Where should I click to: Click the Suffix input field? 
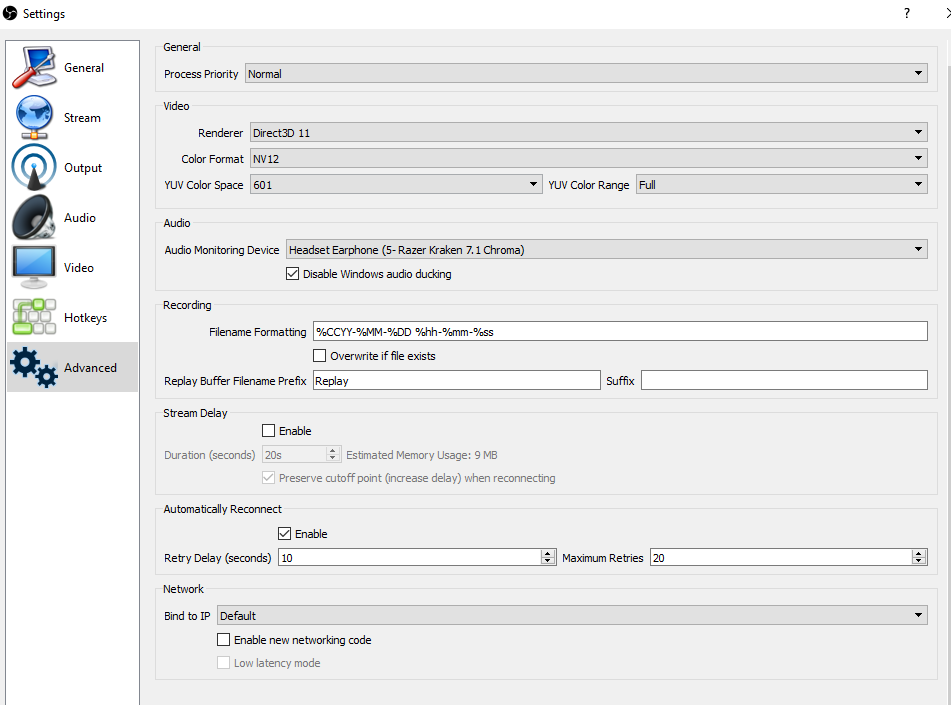[x=784, y=380]
